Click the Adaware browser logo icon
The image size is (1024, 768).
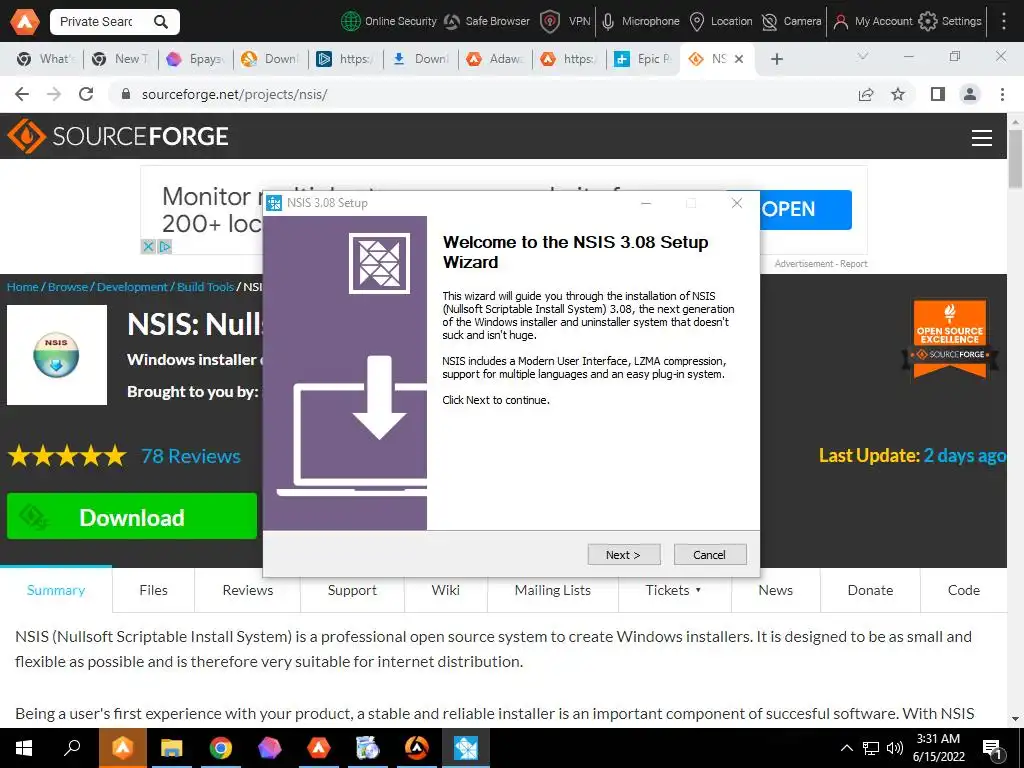click(x=25, y=22)
